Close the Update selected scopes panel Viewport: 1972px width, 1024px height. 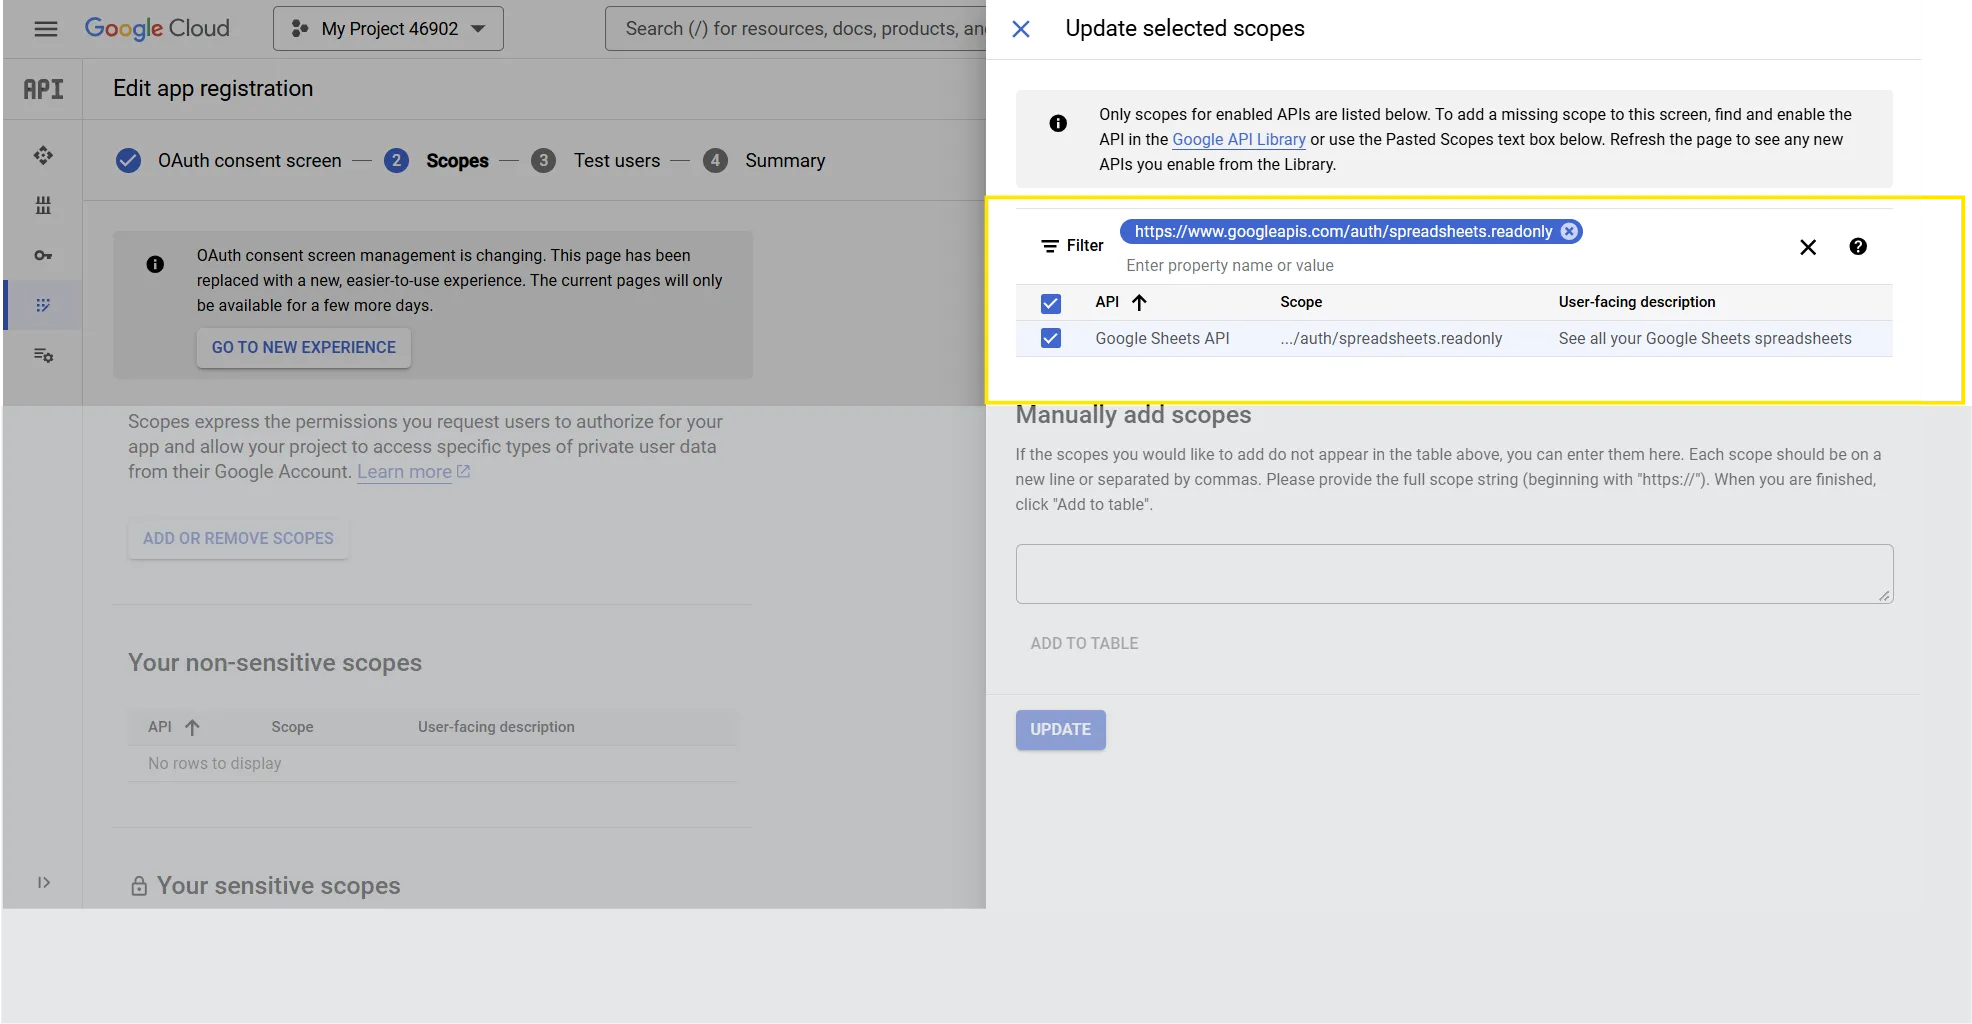pos(1021,29)
